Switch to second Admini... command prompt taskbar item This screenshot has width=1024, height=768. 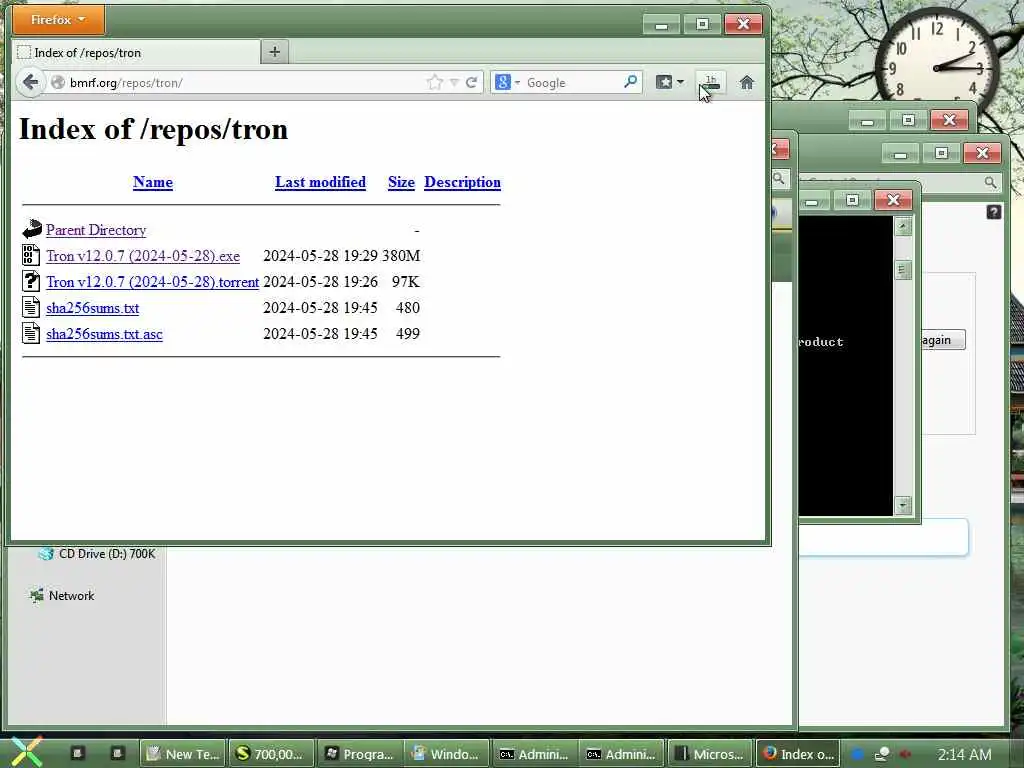[622, 754]
